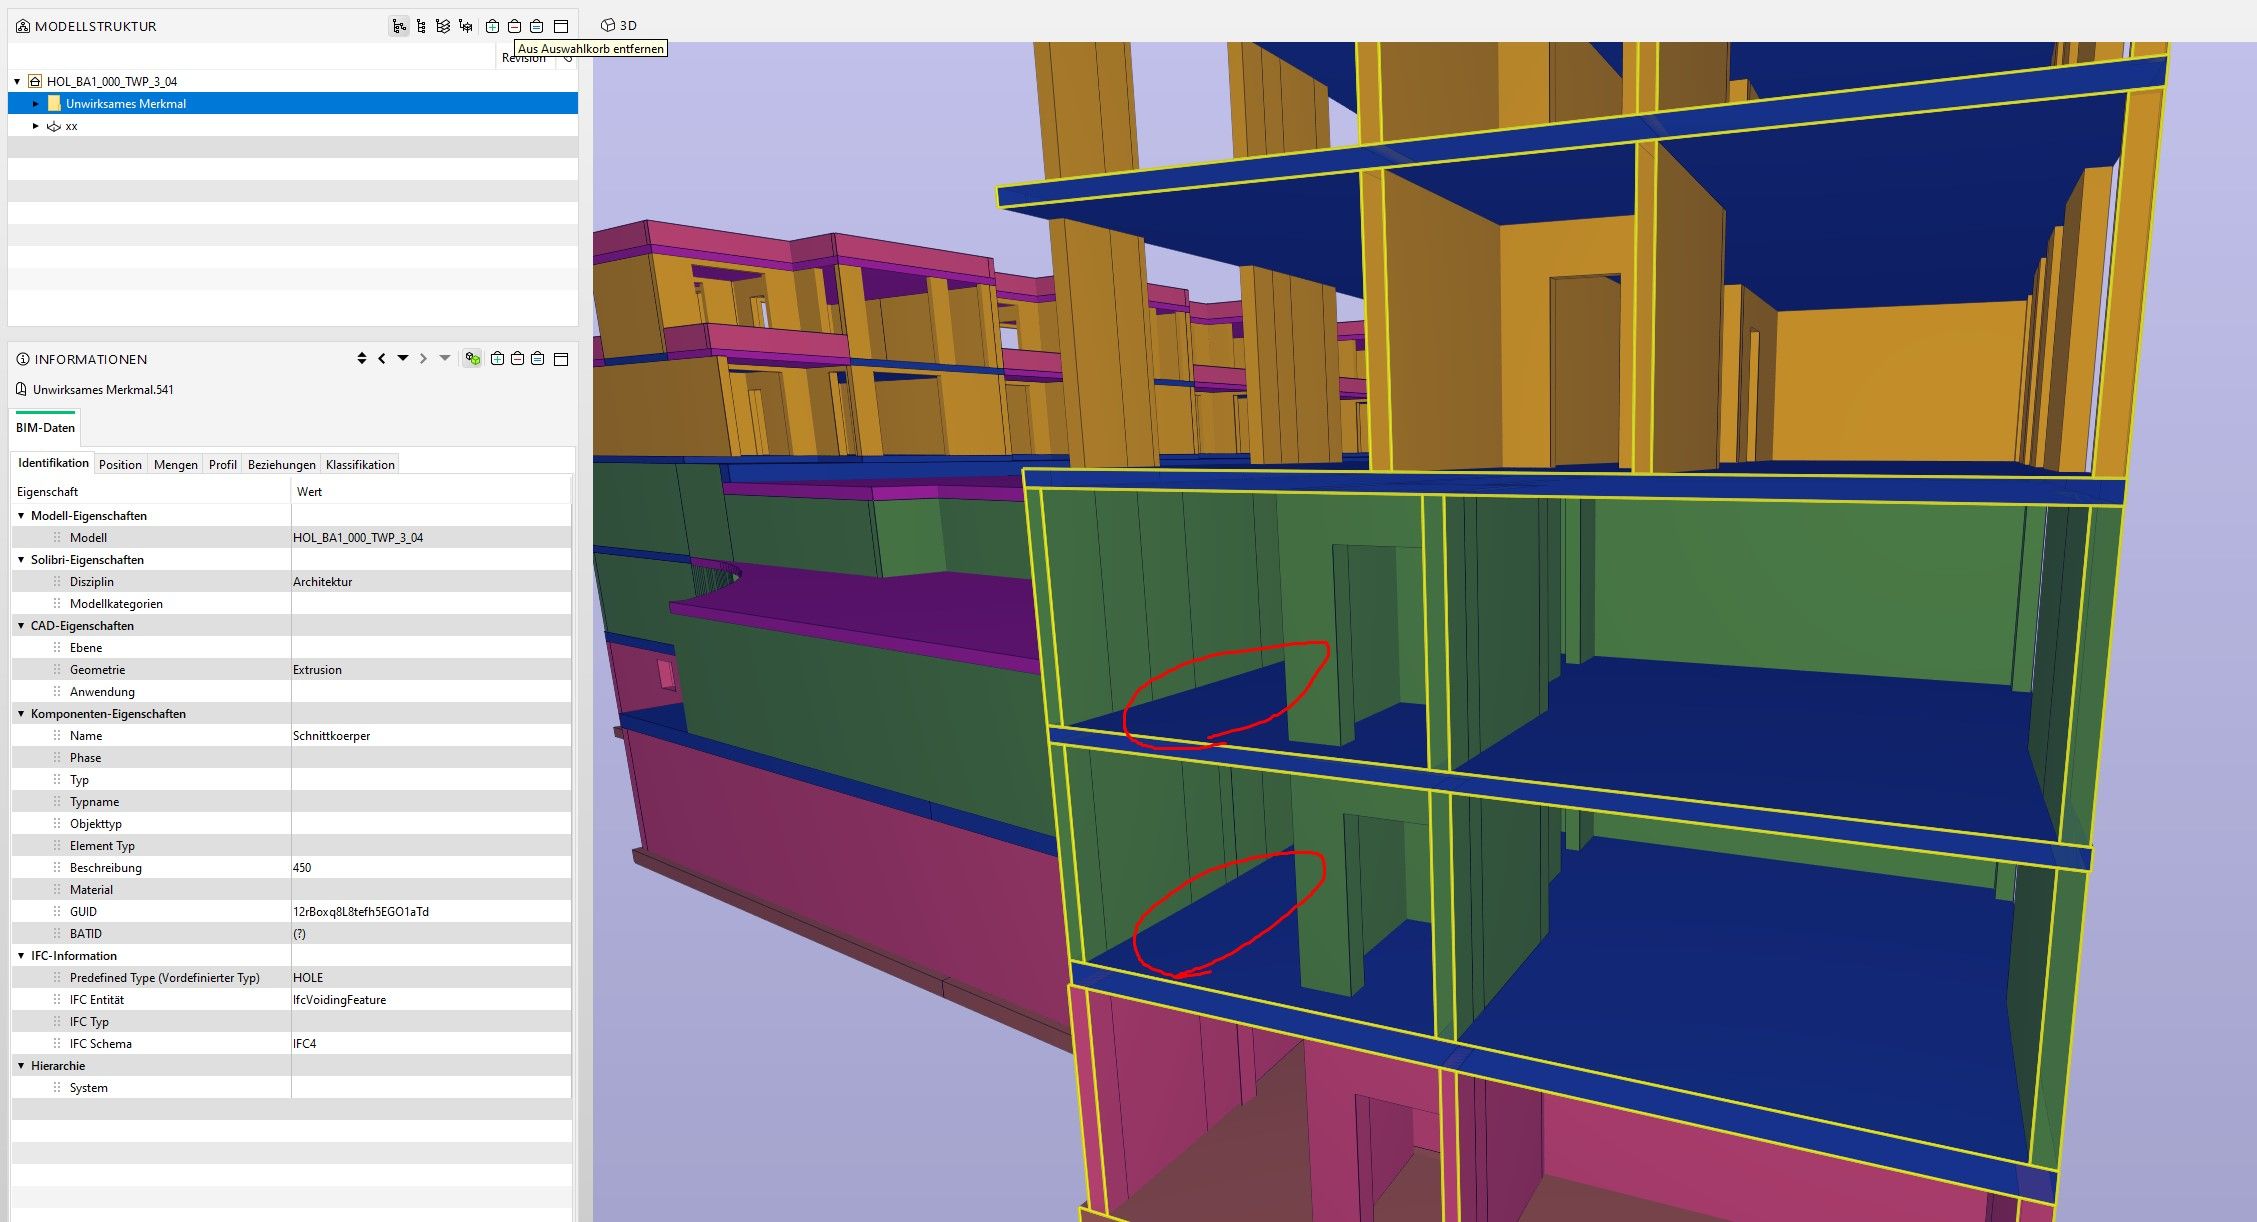Click the xx node's component icon
The image size is (2257, 1222).
(54, 126)
